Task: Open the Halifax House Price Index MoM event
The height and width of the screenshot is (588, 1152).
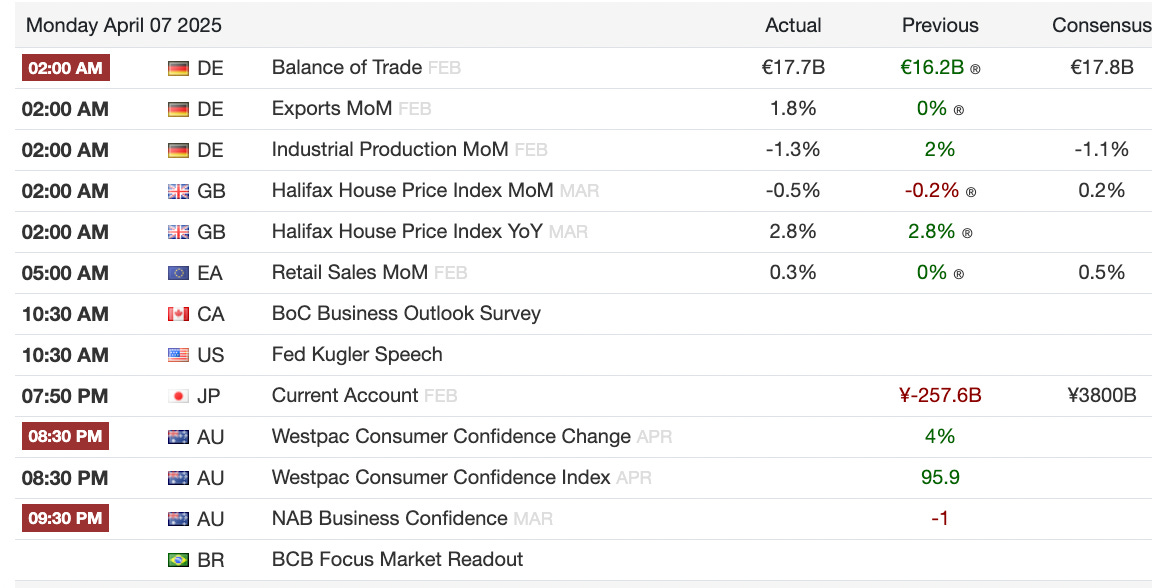Action: tap(412, 191)
